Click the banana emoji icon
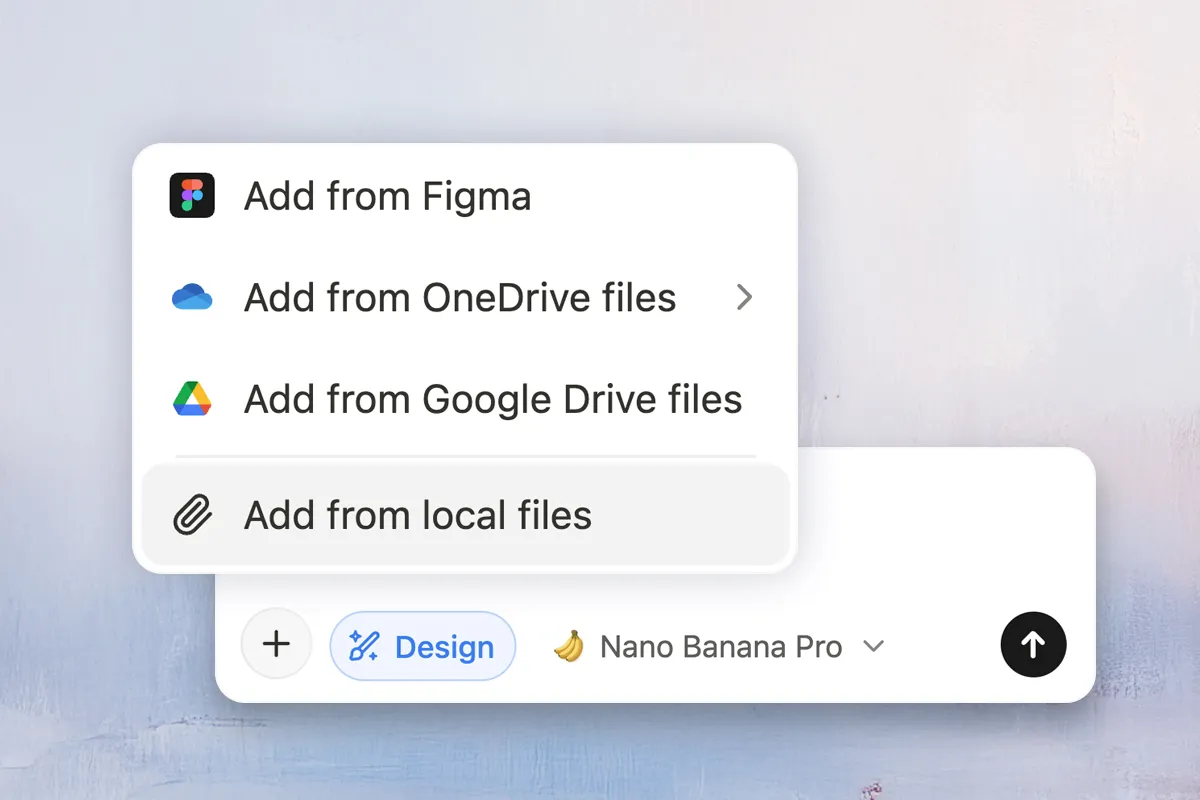 [569, 647]
